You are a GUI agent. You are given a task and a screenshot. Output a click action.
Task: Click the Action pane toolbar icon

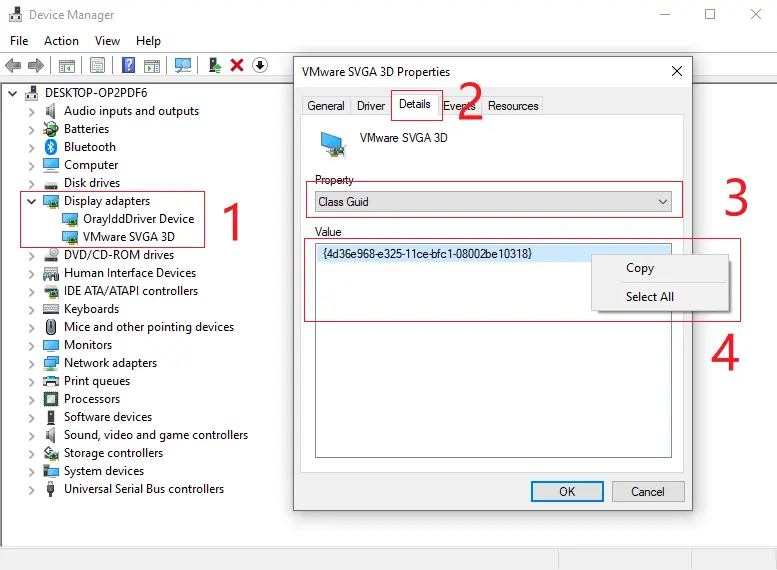(x=152, y=65)
